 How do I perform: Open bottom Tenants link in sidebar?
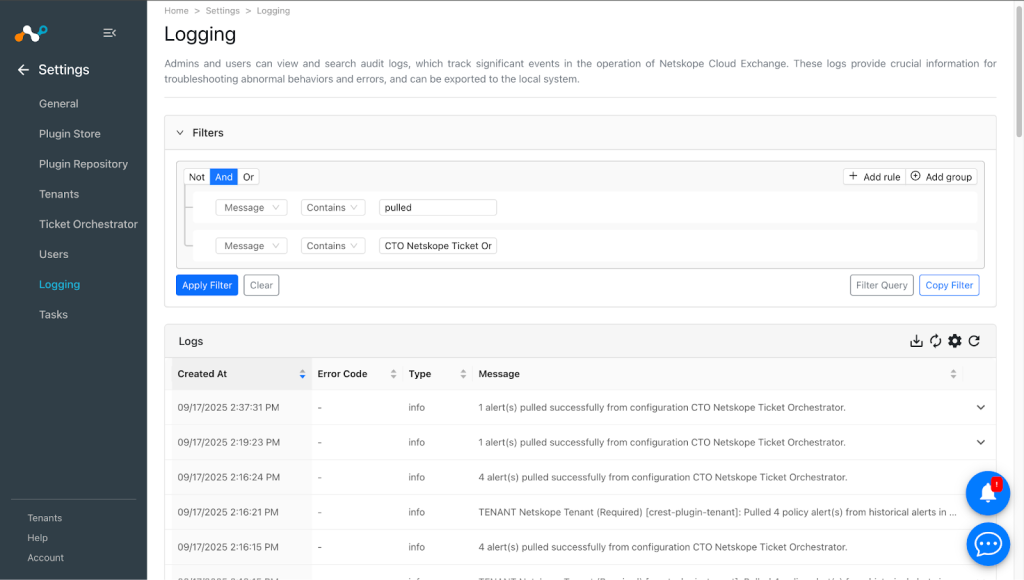pyautogui.click(x=44, y=518)
